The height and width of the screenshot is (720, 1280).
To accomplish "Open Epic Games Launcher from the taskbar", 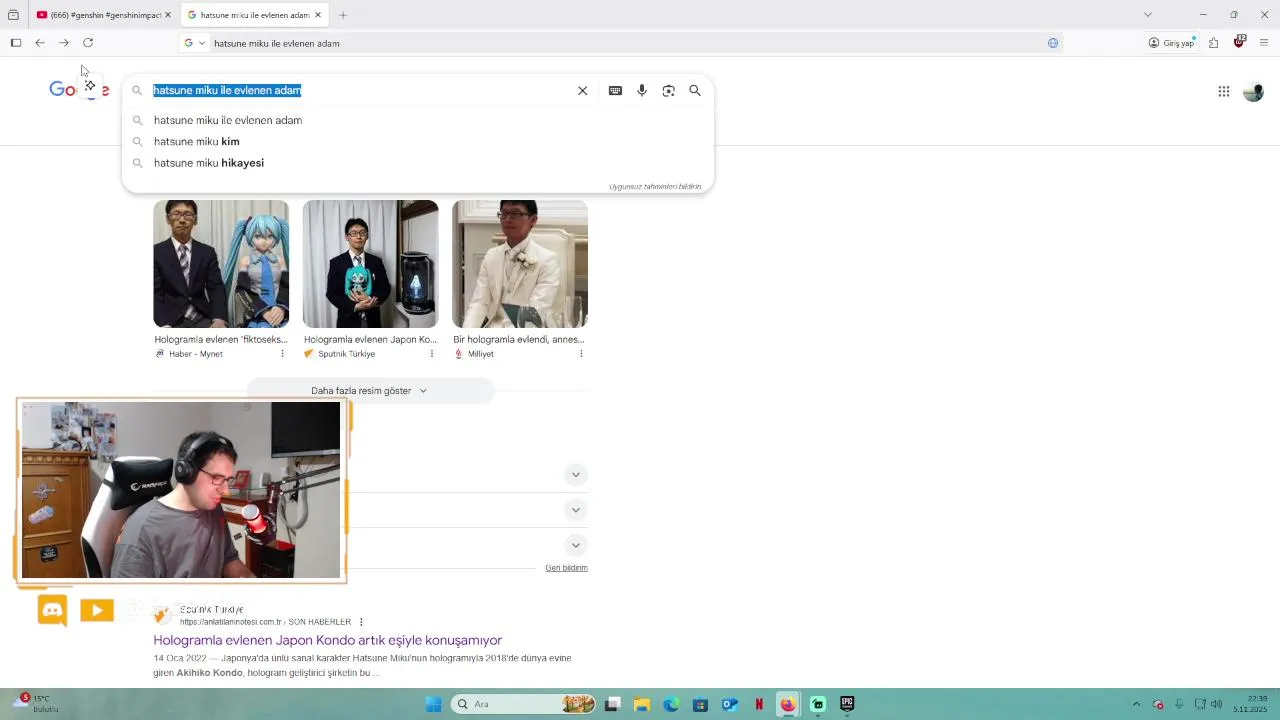I will click(847, 704).
